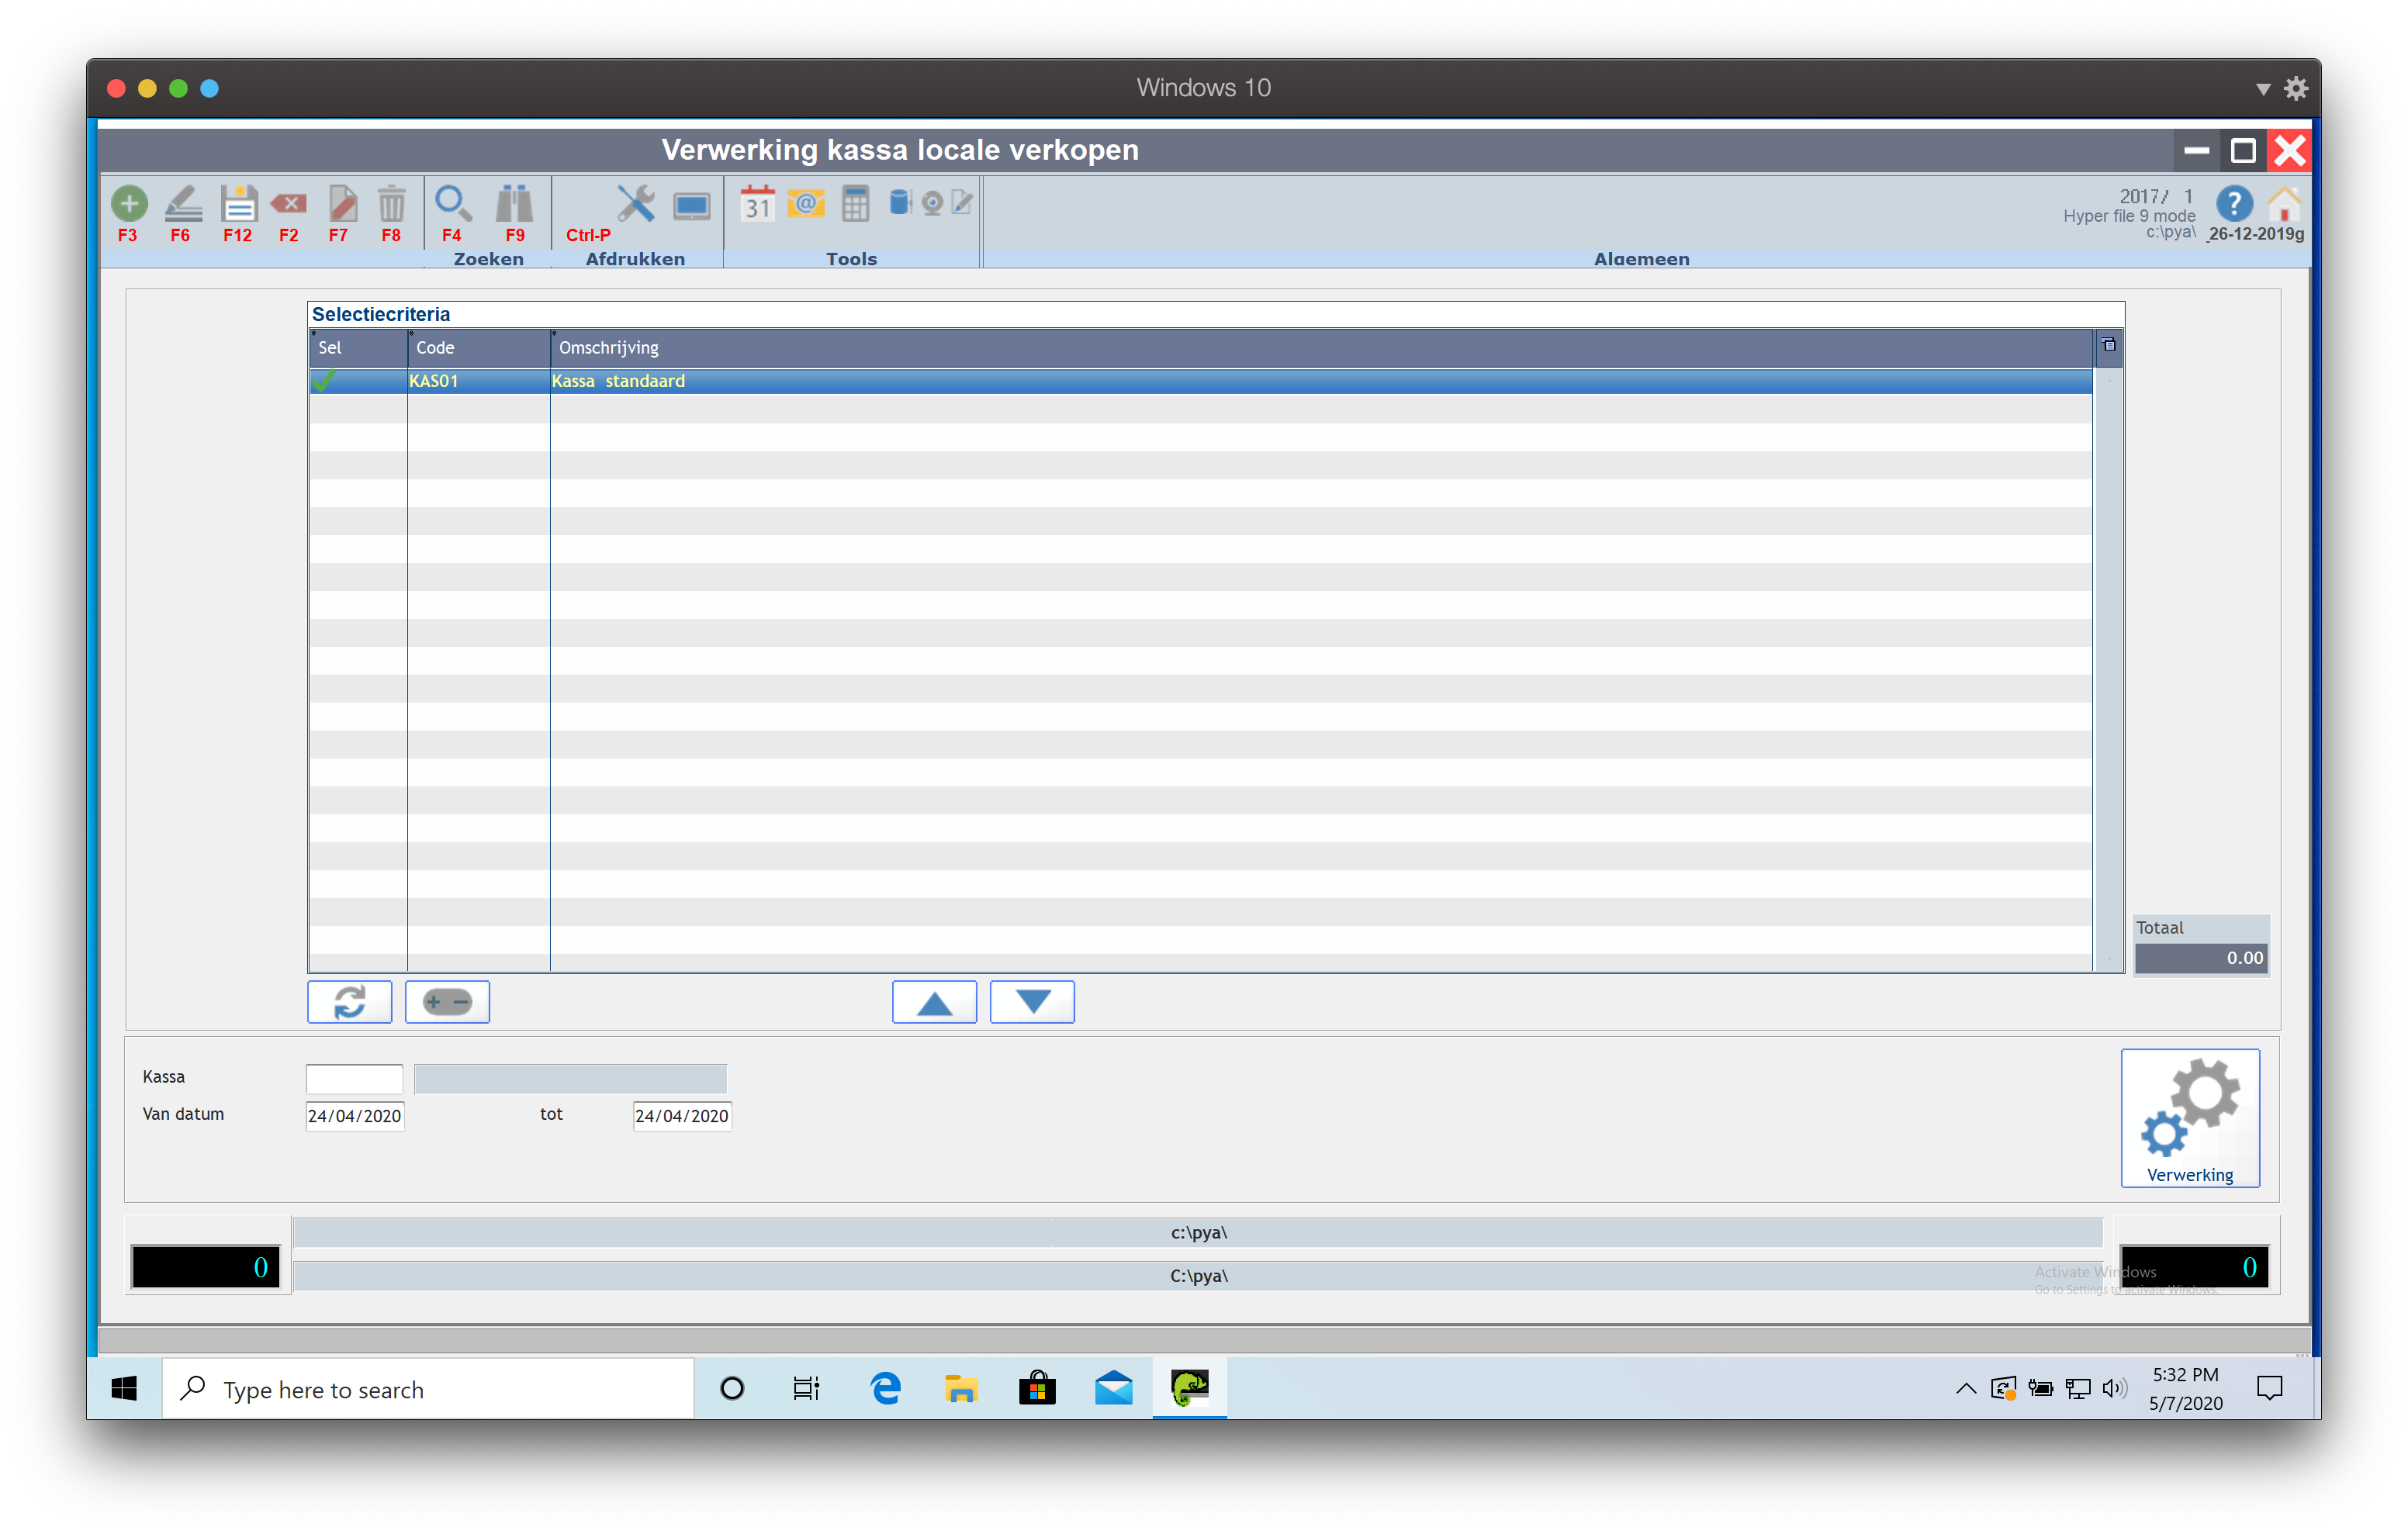Toggle select/deselect all with plus-minus button

(447, 1002)
